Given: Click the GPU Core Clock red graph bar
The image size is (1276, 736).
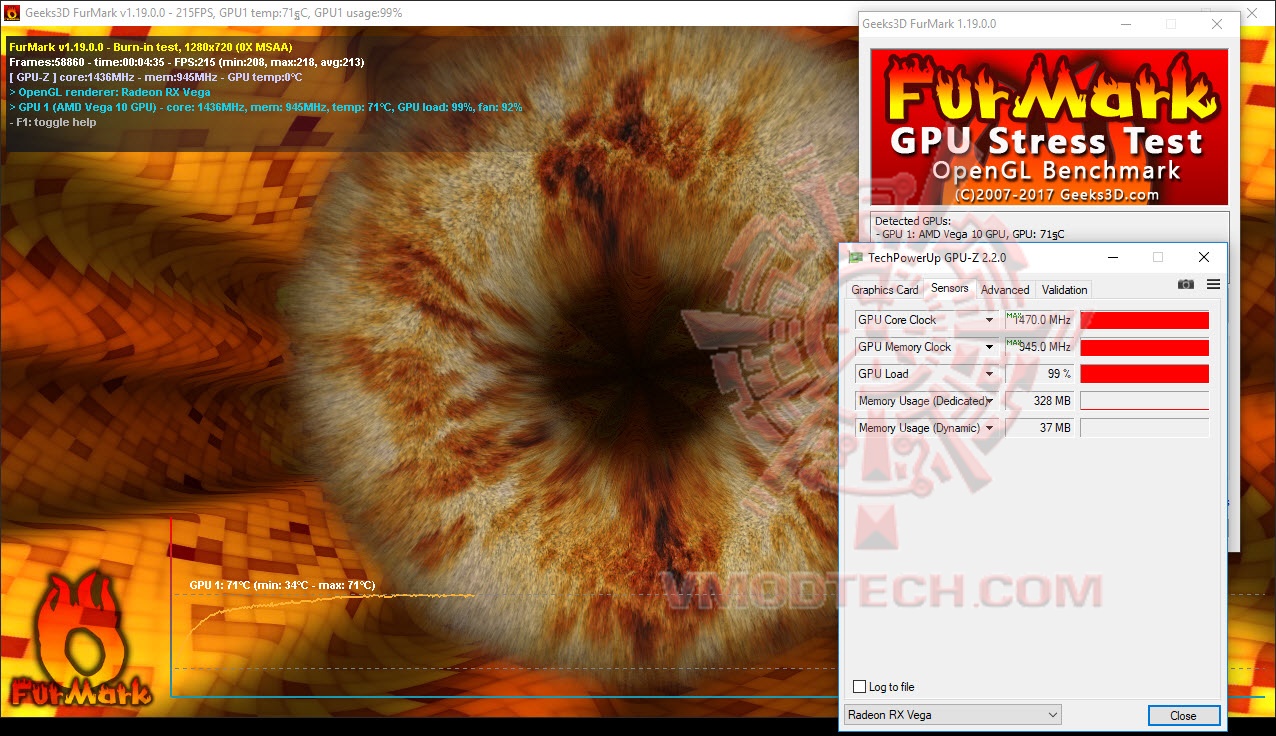Looking at the screenshot, I should 1144,320.
